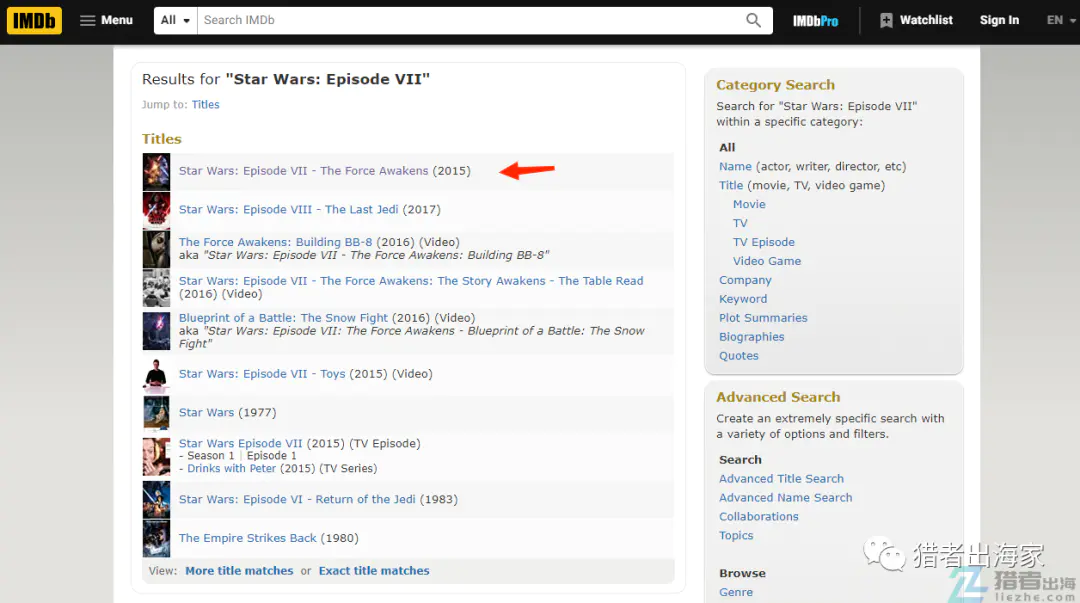Click the IMDb logo
Image resolution: width=1080 pixels, height=603 pixels.
pyautogui.click(x=34, y=20)
